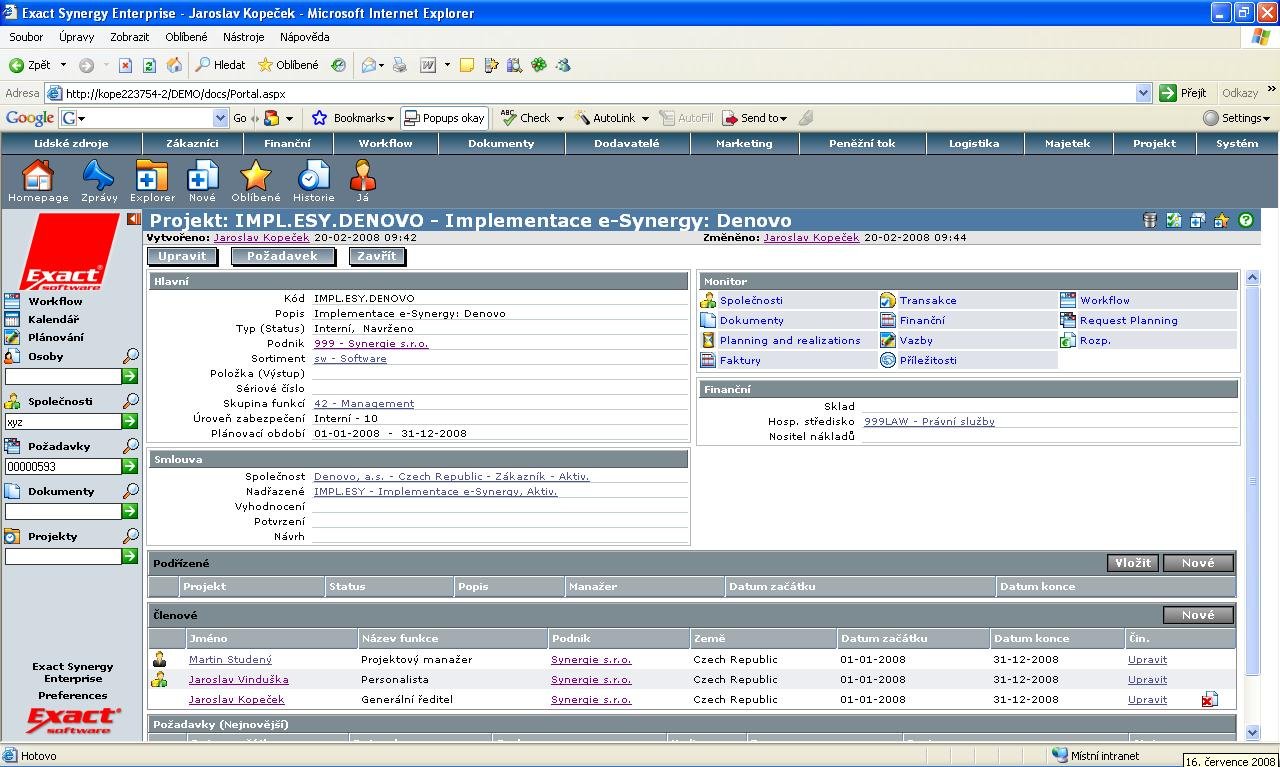Collapse the left sidebar with red arrow icon

134,219
